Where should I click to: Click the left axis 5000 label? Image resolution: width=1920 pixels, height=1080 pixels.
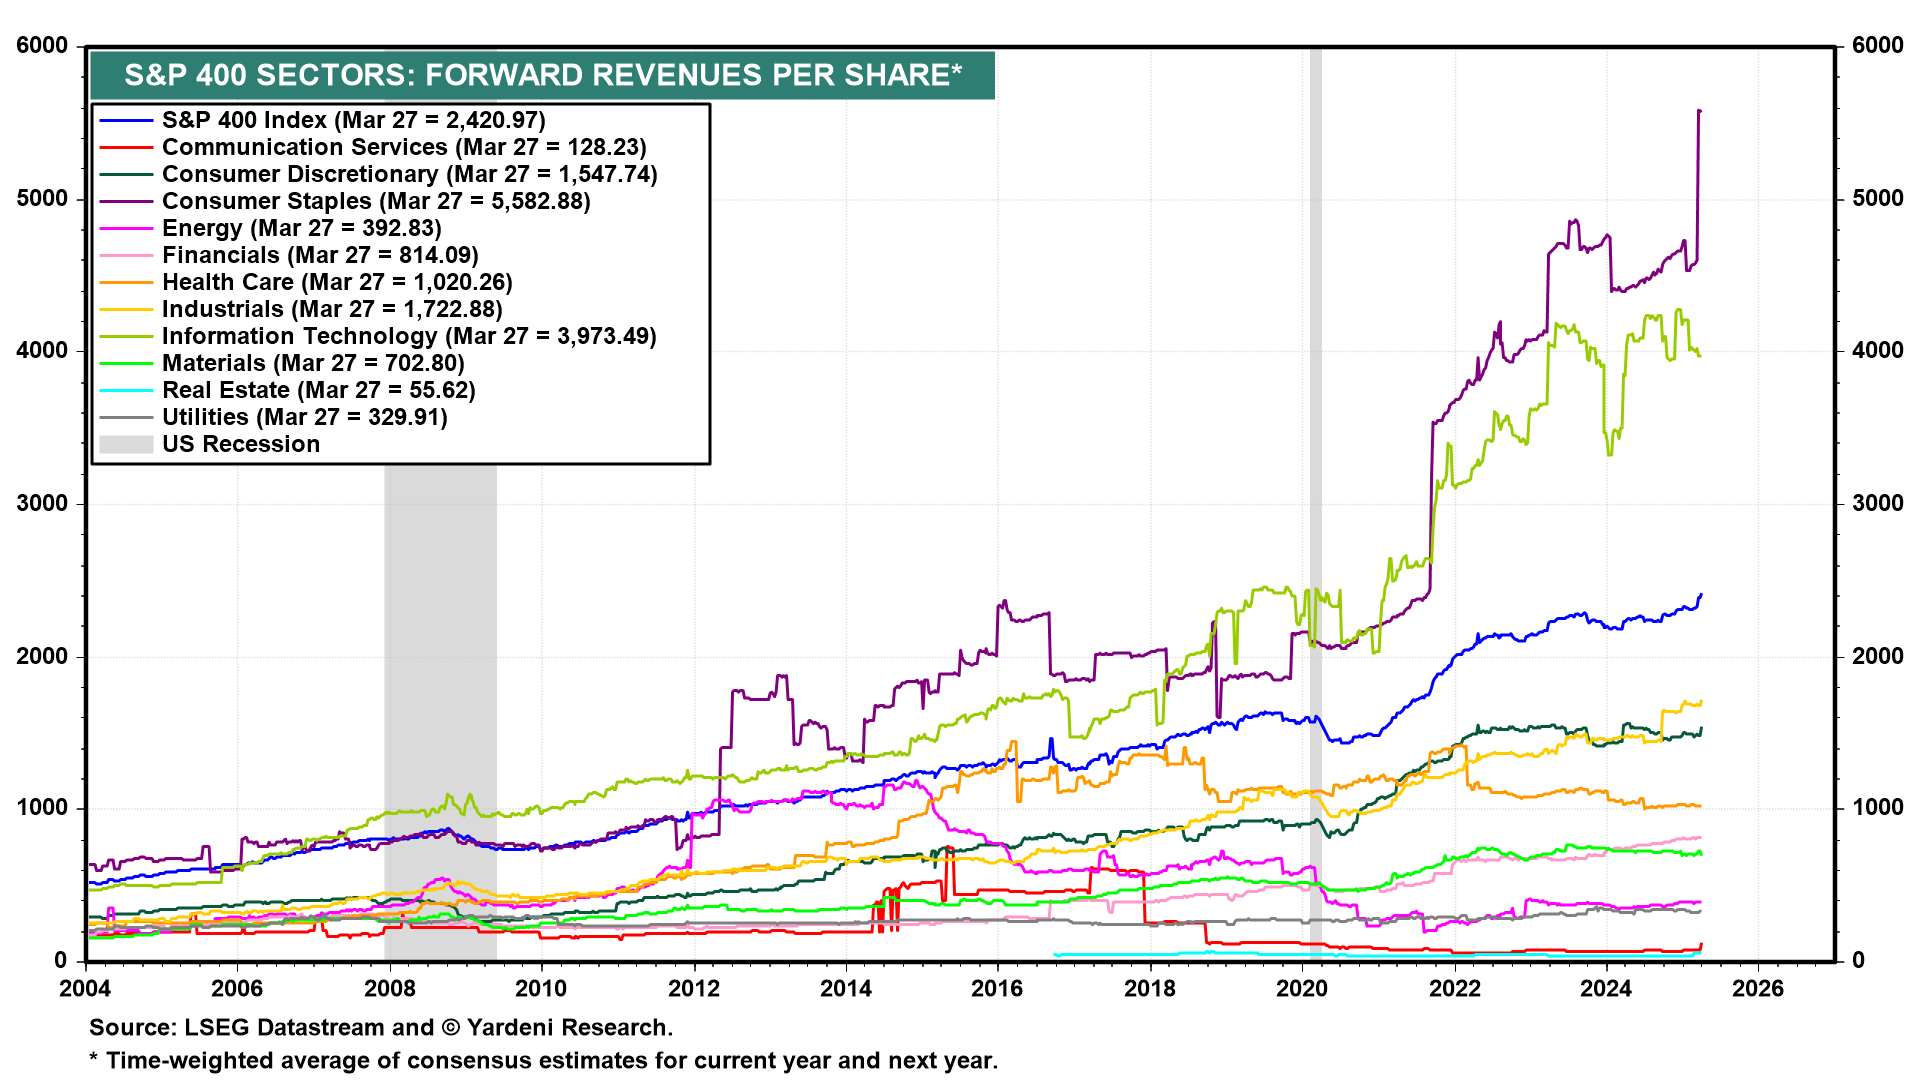pyautogui.click(x=42, y=198)
